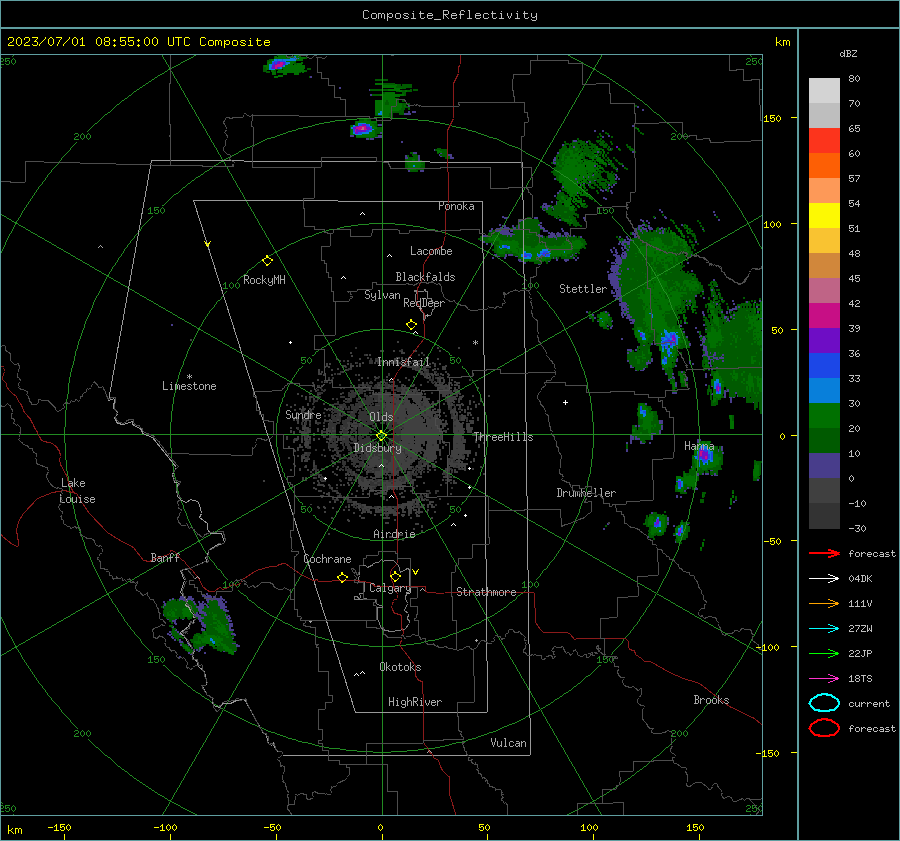The height and width of the screenshot is (841, 900).
Task: Click the yellow diamond marker beside RockyMH
Action: (267, 261)
